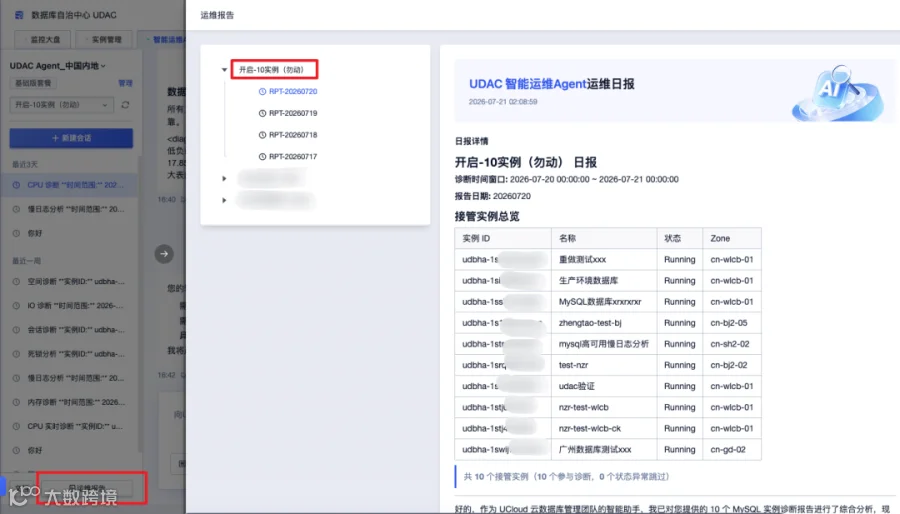Open the CPU 诊断 时间范围 conversation
The image size is (900, 514).
(x=71, y=185)
